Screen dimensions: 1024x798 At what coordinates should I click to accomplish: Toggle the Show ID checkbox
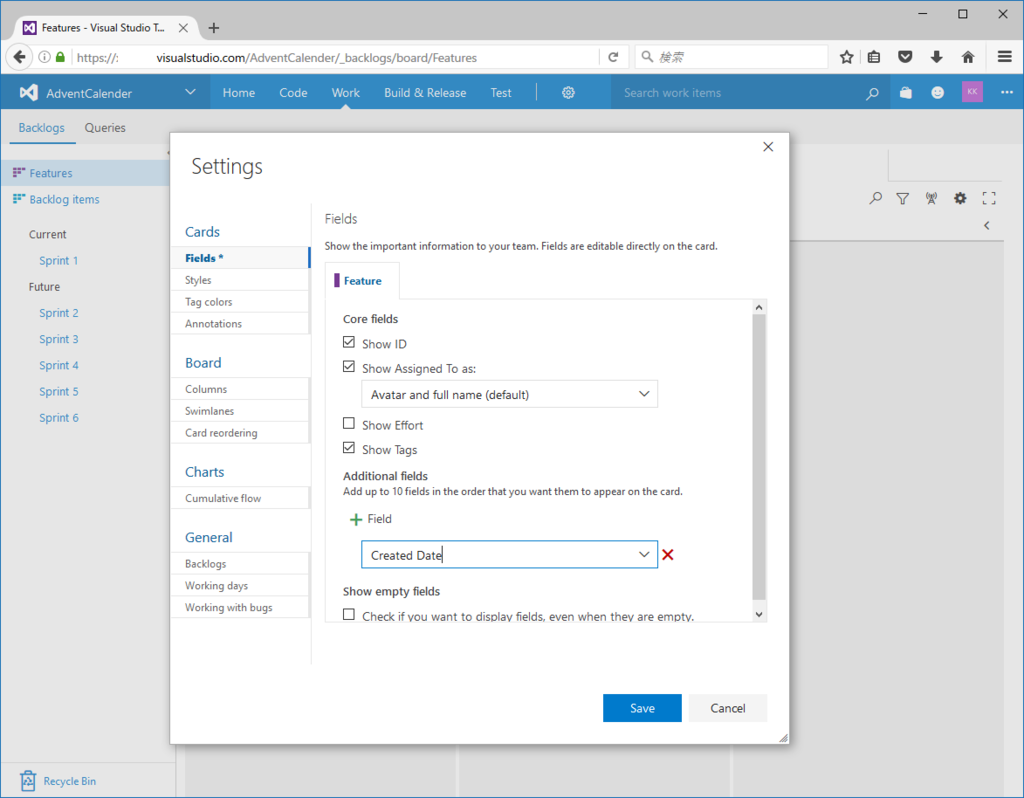349,342
